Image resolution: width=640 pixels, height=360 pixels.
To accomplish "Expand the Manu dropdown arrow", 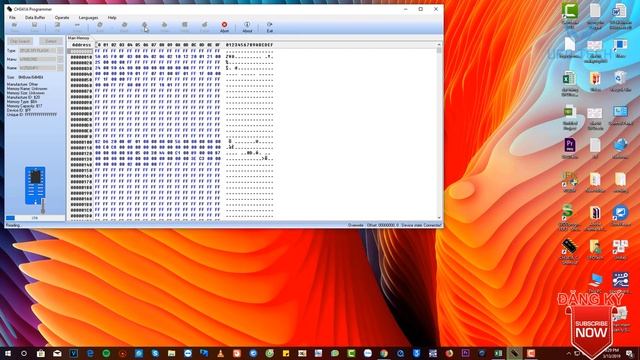I will tap(60, 60).
